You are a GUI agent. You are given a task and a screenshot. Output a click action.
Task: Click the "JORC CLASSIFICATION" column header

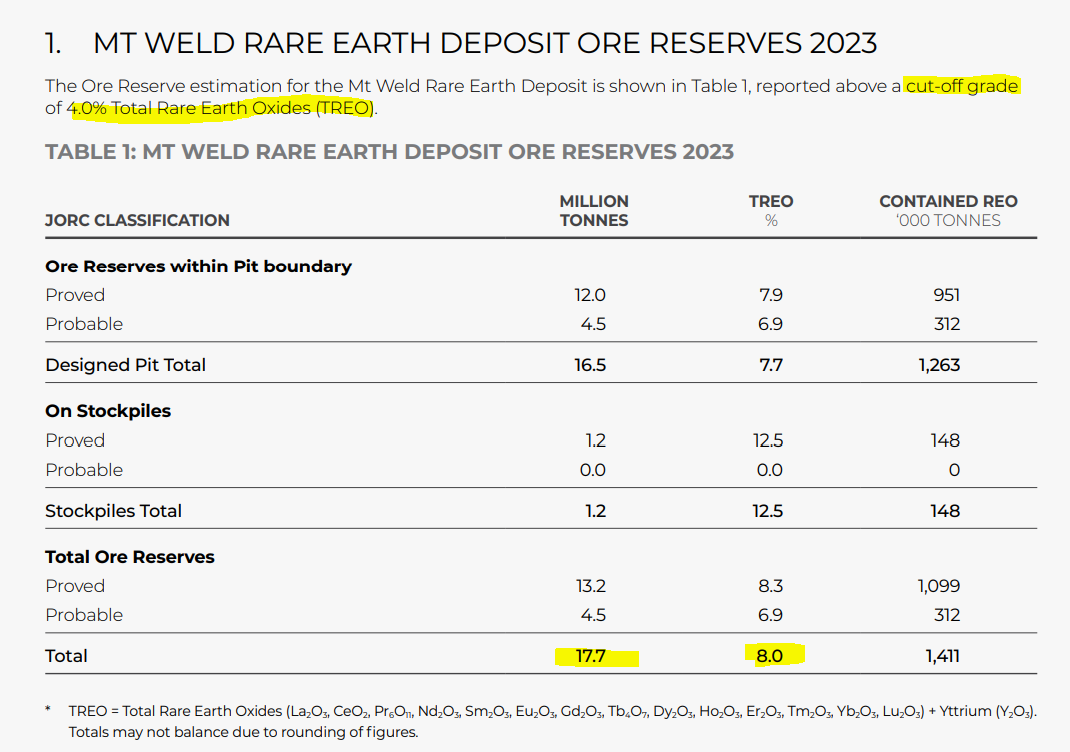[x=137, y=220]
